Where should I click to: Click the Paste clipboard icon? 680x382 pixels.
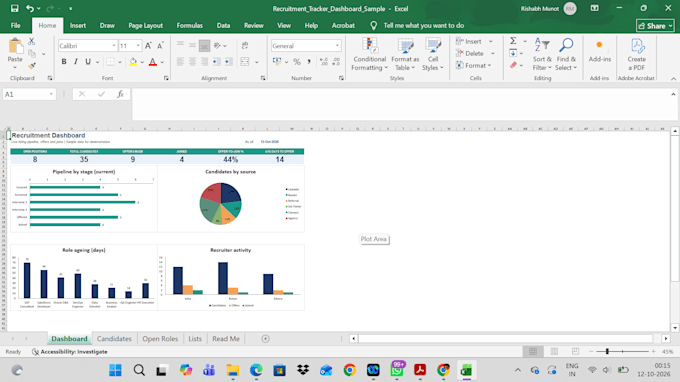point(15,47)
